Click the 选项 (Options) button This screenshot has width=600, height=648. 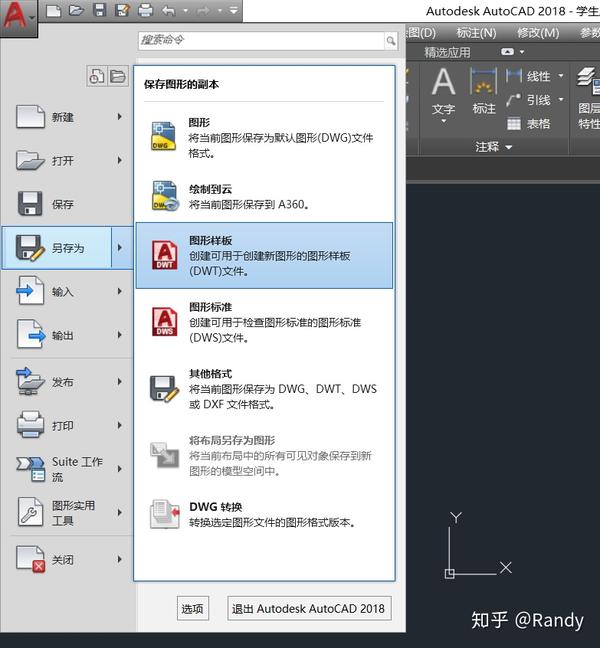coord(193,609)
